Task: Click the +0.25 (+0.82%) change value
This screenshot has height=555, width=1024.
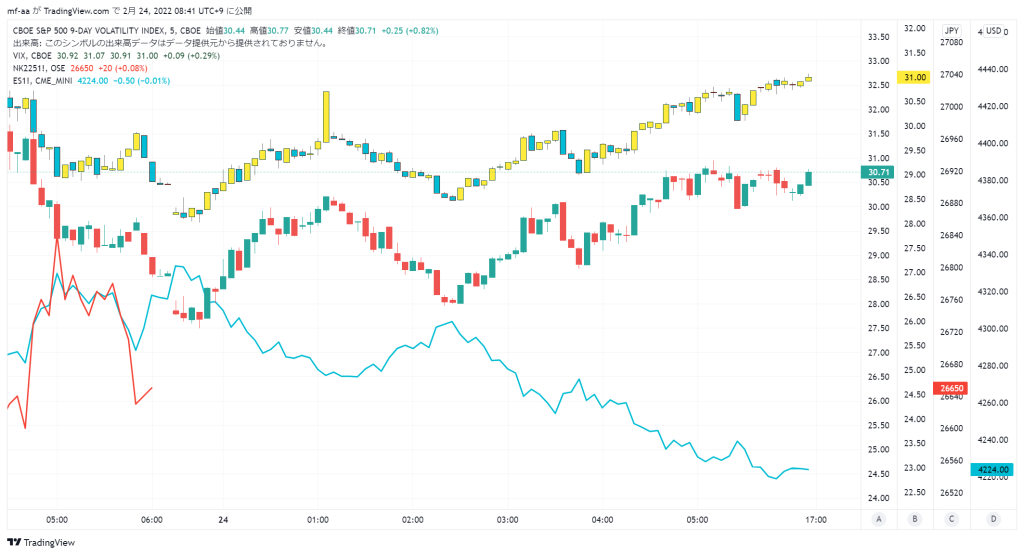Action: click(x=410, y=31)
